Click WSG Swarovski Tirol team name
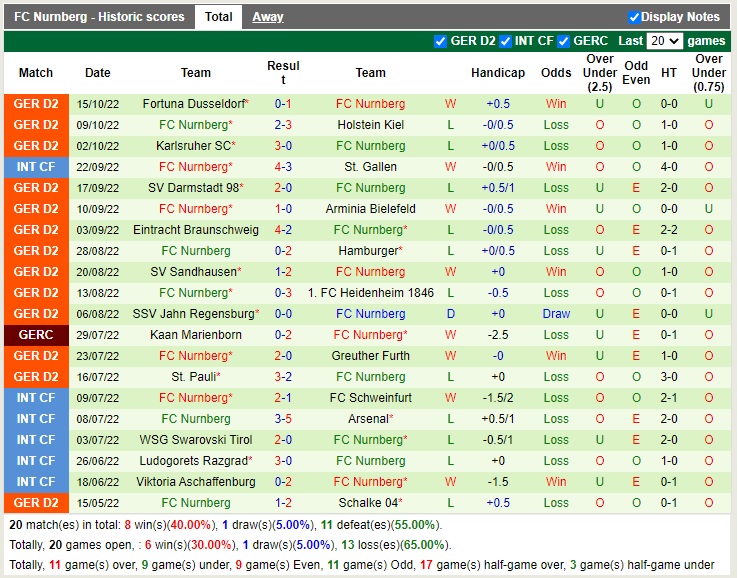738x578 pixels. click(x=196, y=440)
